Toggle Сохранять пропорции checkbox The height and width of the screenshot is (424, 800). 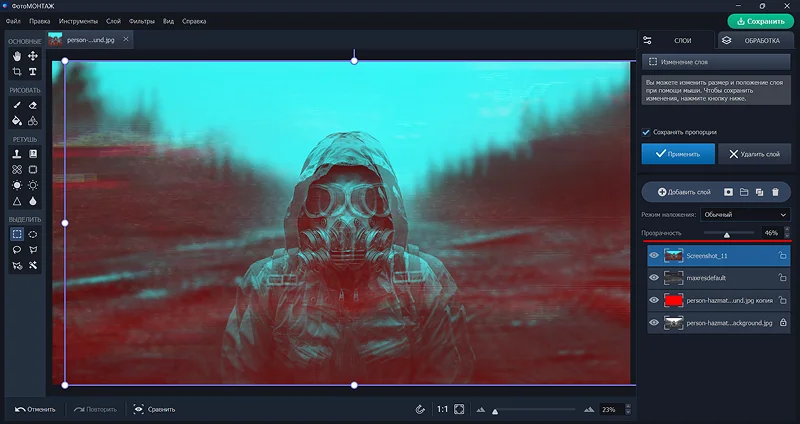click(646, 132)
